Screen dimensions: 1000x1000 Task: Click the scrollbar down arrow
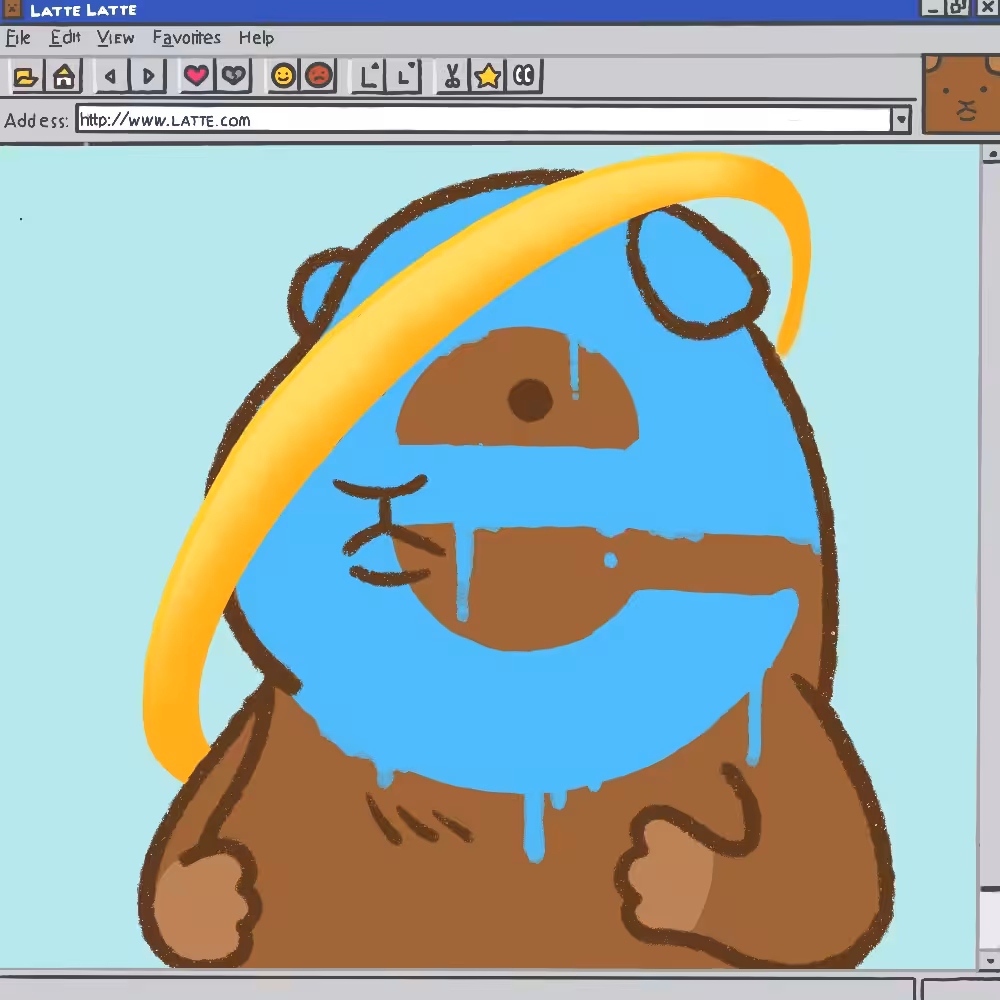990,960
